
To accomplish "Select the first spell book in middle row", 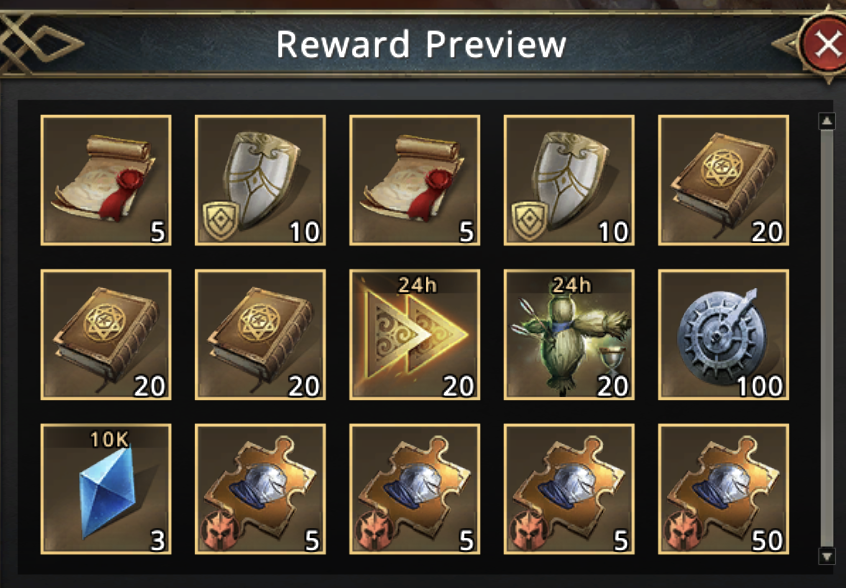I will pyautogui.click(x=106, y=334).
